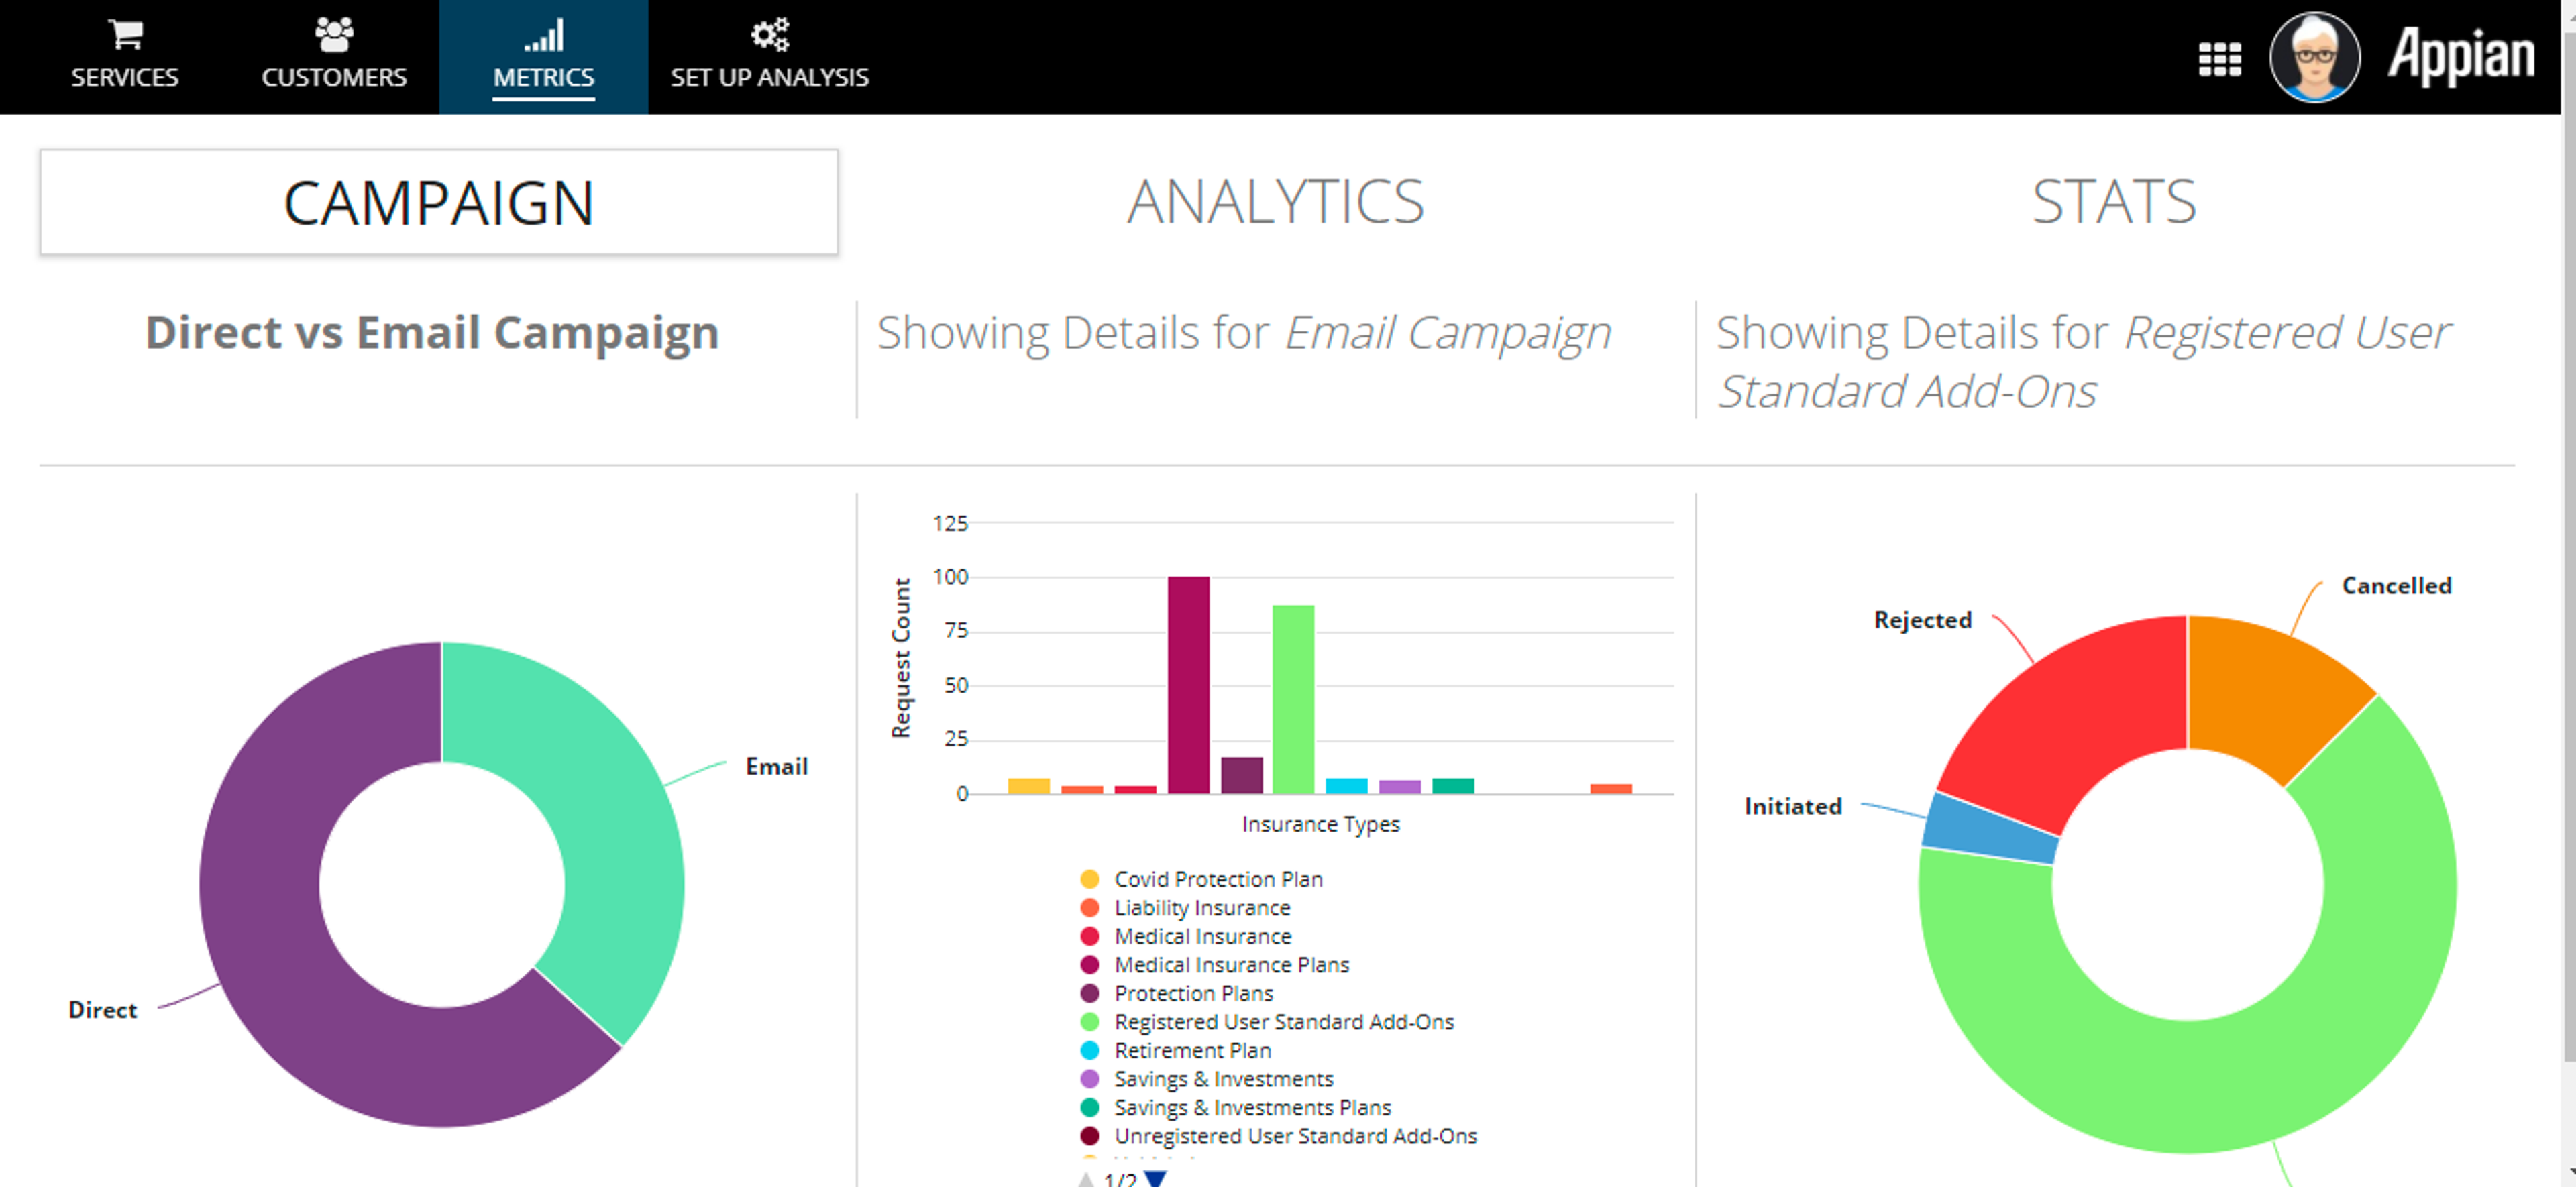Screen dimensions: 2576x1187
Task: Select the Metrics bar chart icon
Action: click(x=543, y=36)
